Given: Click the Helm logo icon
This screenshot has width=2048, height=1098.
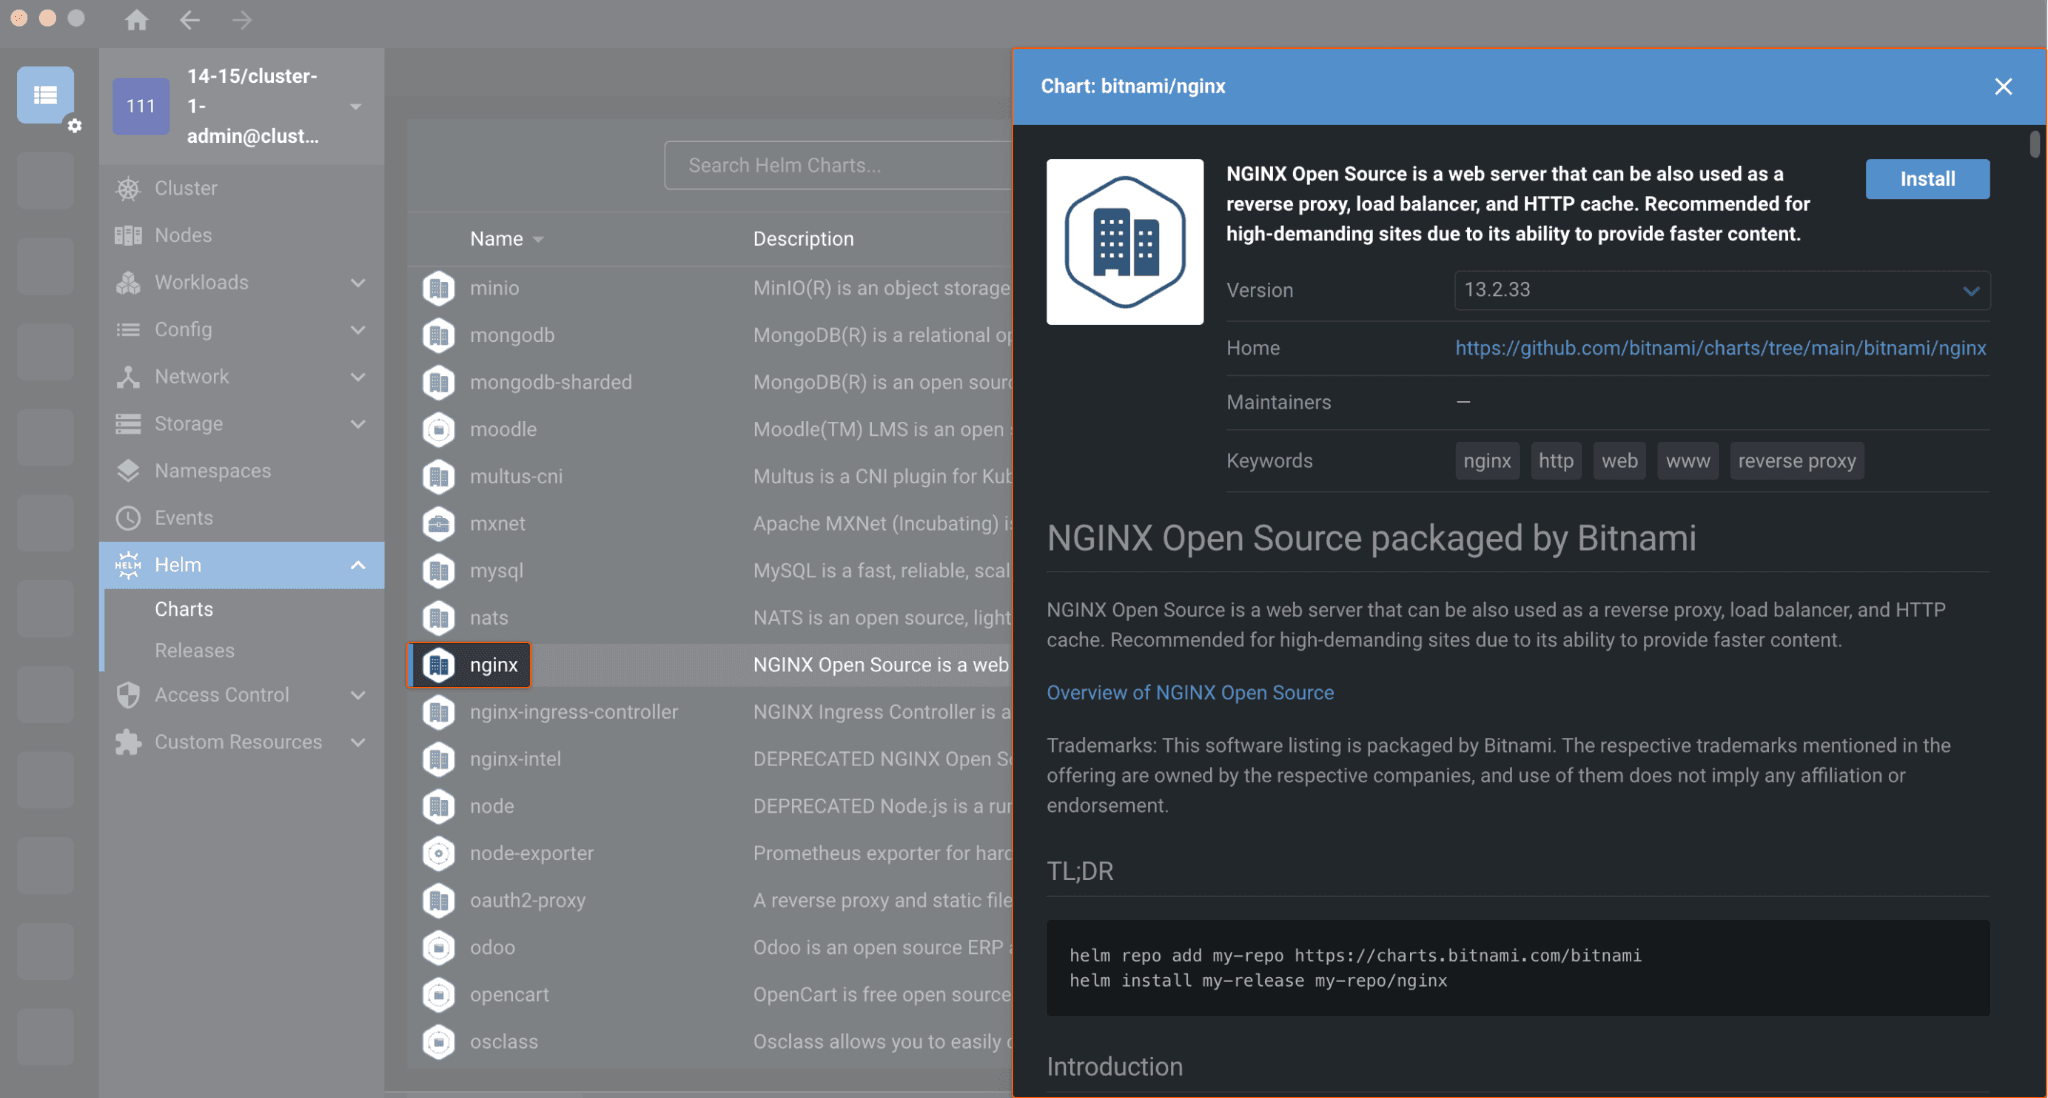Looking at the screenshot, I should pos(128,565).
